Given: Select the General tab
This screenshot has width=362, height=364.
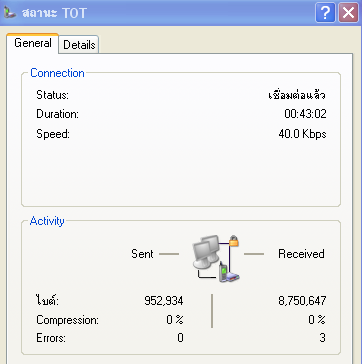Looking at the screenshot, I should [x=33, y=43].
